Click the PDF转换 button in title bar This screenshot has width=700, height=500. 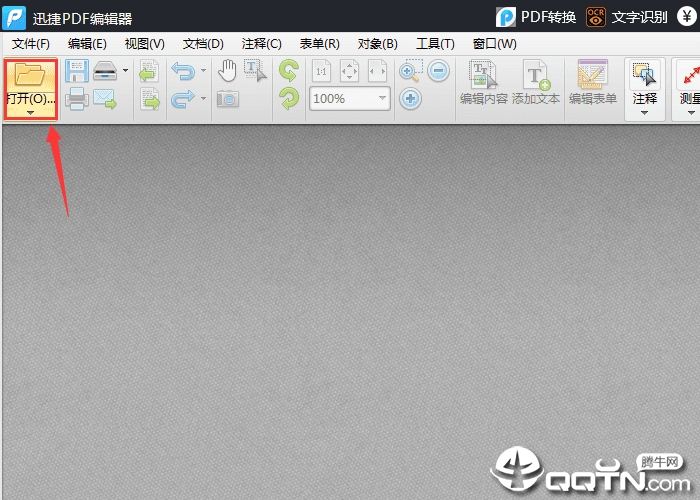[536, 17]
